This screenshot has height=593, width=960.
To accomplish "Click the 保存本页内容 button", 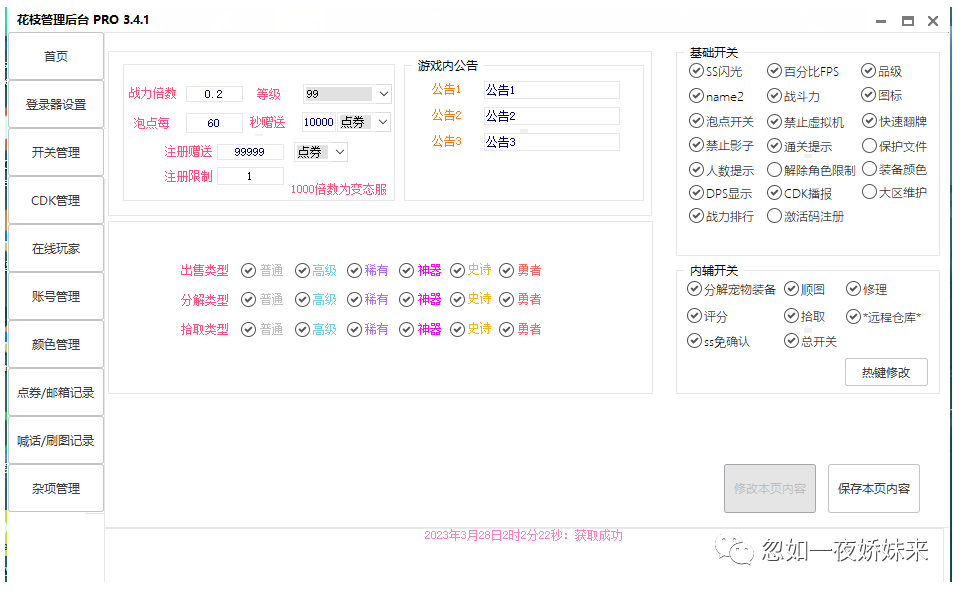I will click(873, 489).
